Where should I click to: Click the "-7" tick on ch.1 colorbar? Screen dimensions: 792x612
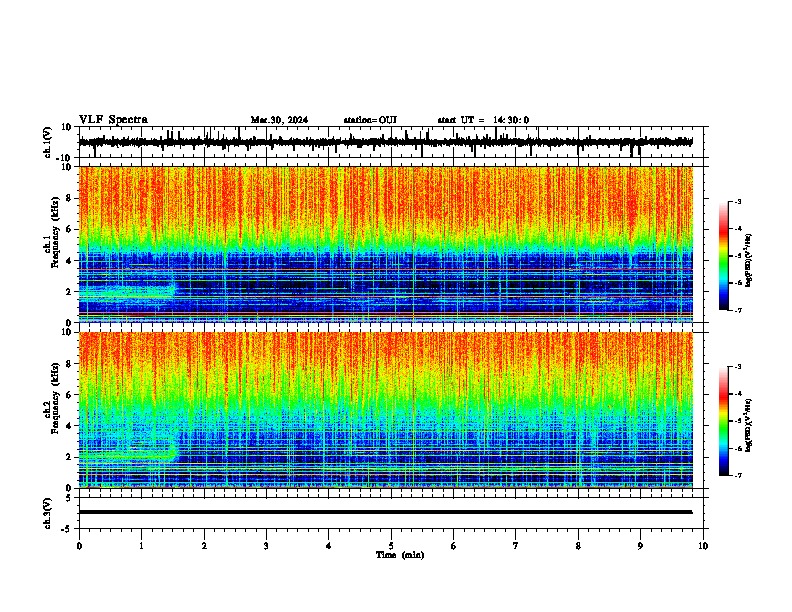(x=737, y=310)
